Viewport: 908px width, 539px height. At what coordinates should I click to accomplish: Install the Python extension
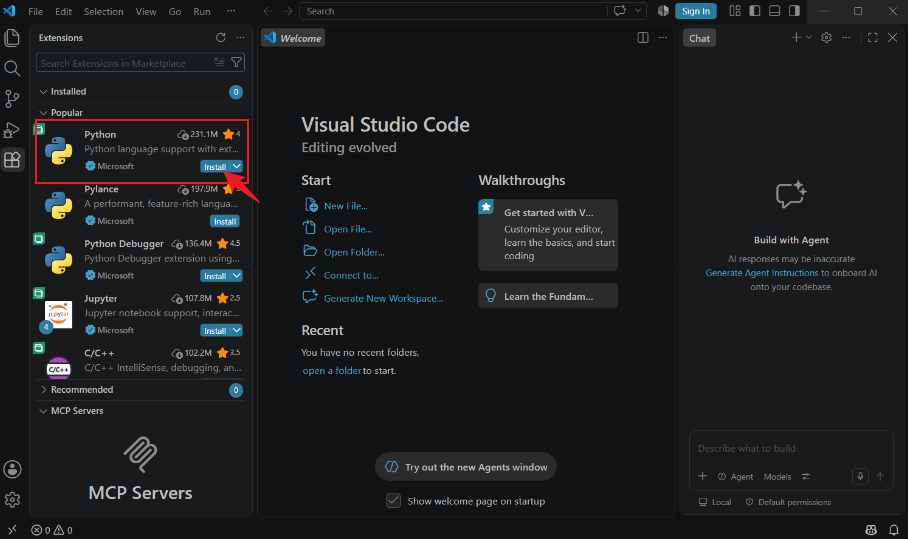[x=215, y=166]
